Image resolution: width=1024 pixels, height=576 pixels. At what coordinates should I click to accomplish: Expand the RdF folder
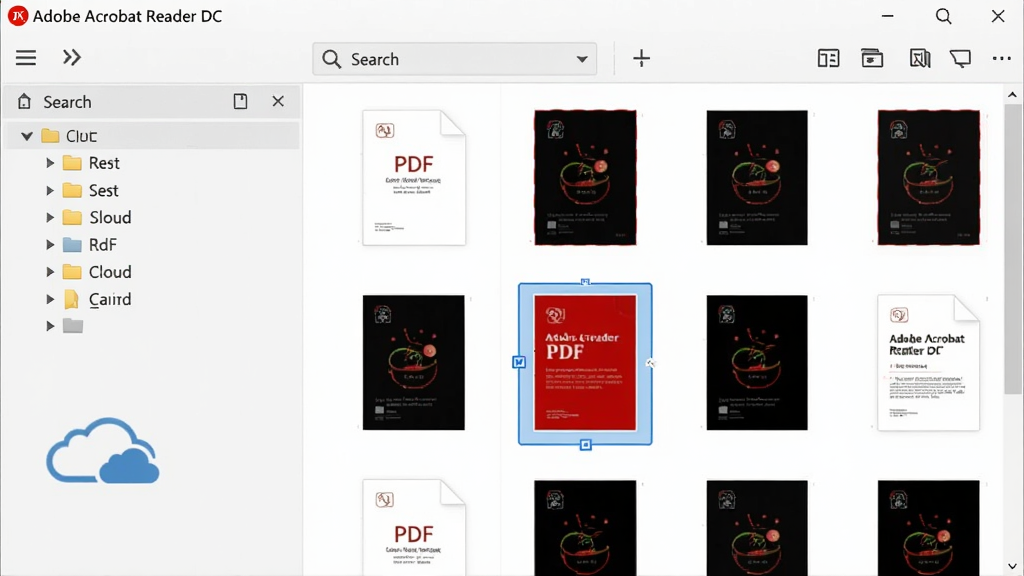click(x=50, y=244)
